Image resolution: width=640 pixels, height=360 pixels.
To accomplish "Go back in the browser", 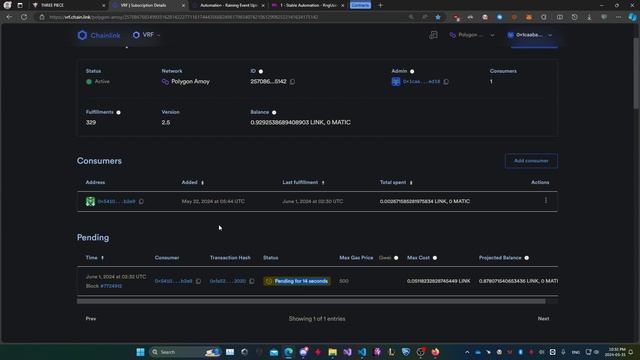I will (x=9, y=17).
